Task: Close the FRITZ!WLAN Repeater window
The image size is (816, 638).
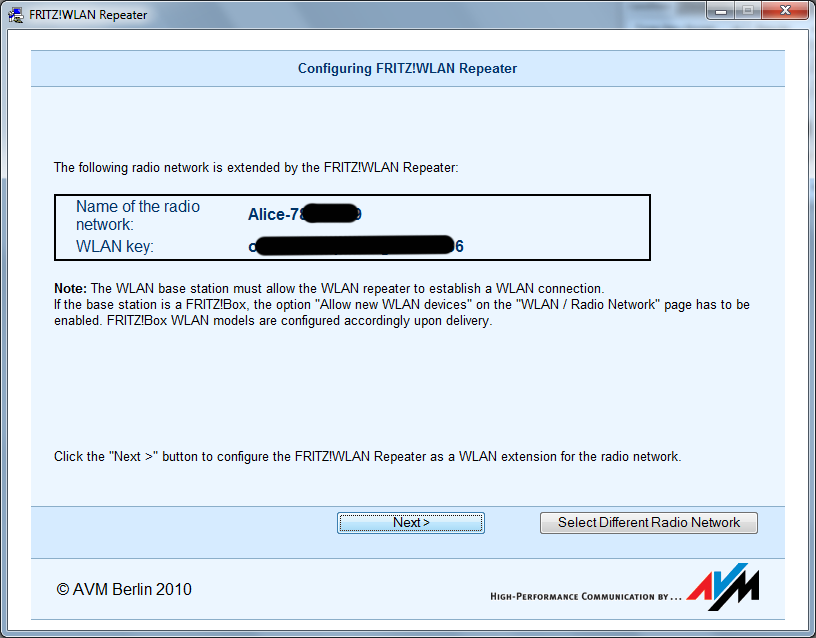Action: click(781, 11)
